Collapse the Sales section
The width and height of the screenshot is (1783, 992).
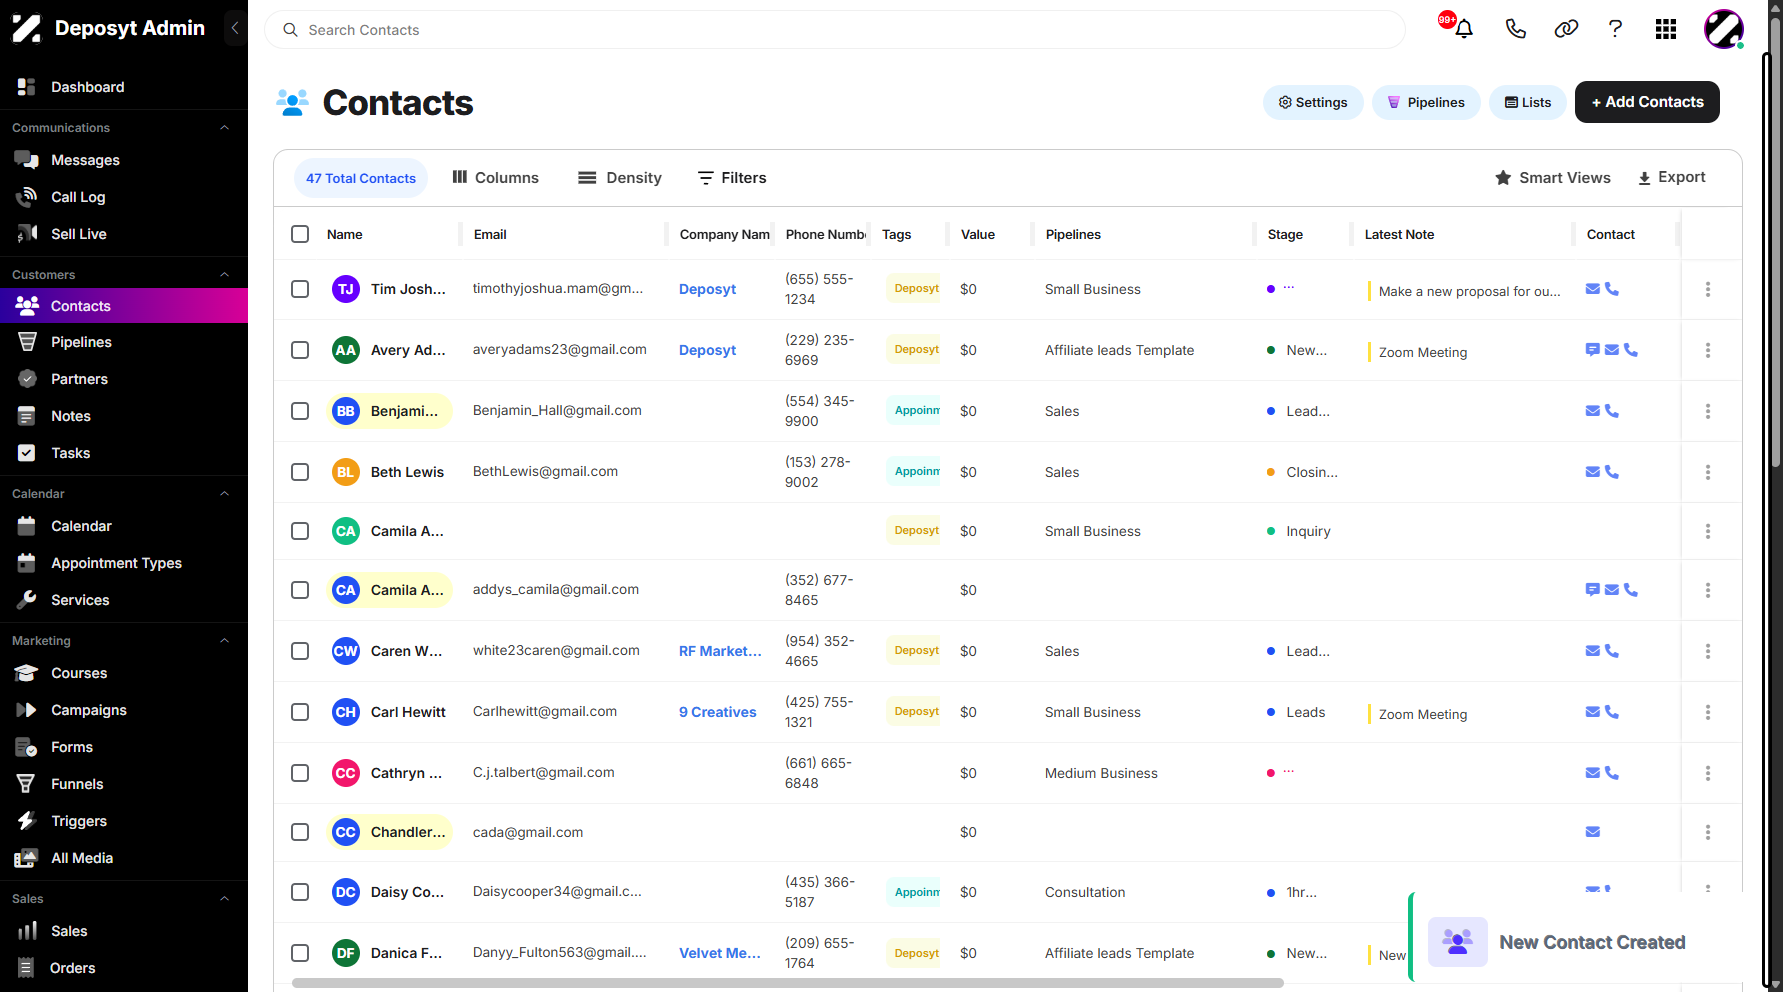[x=225, y=899]
